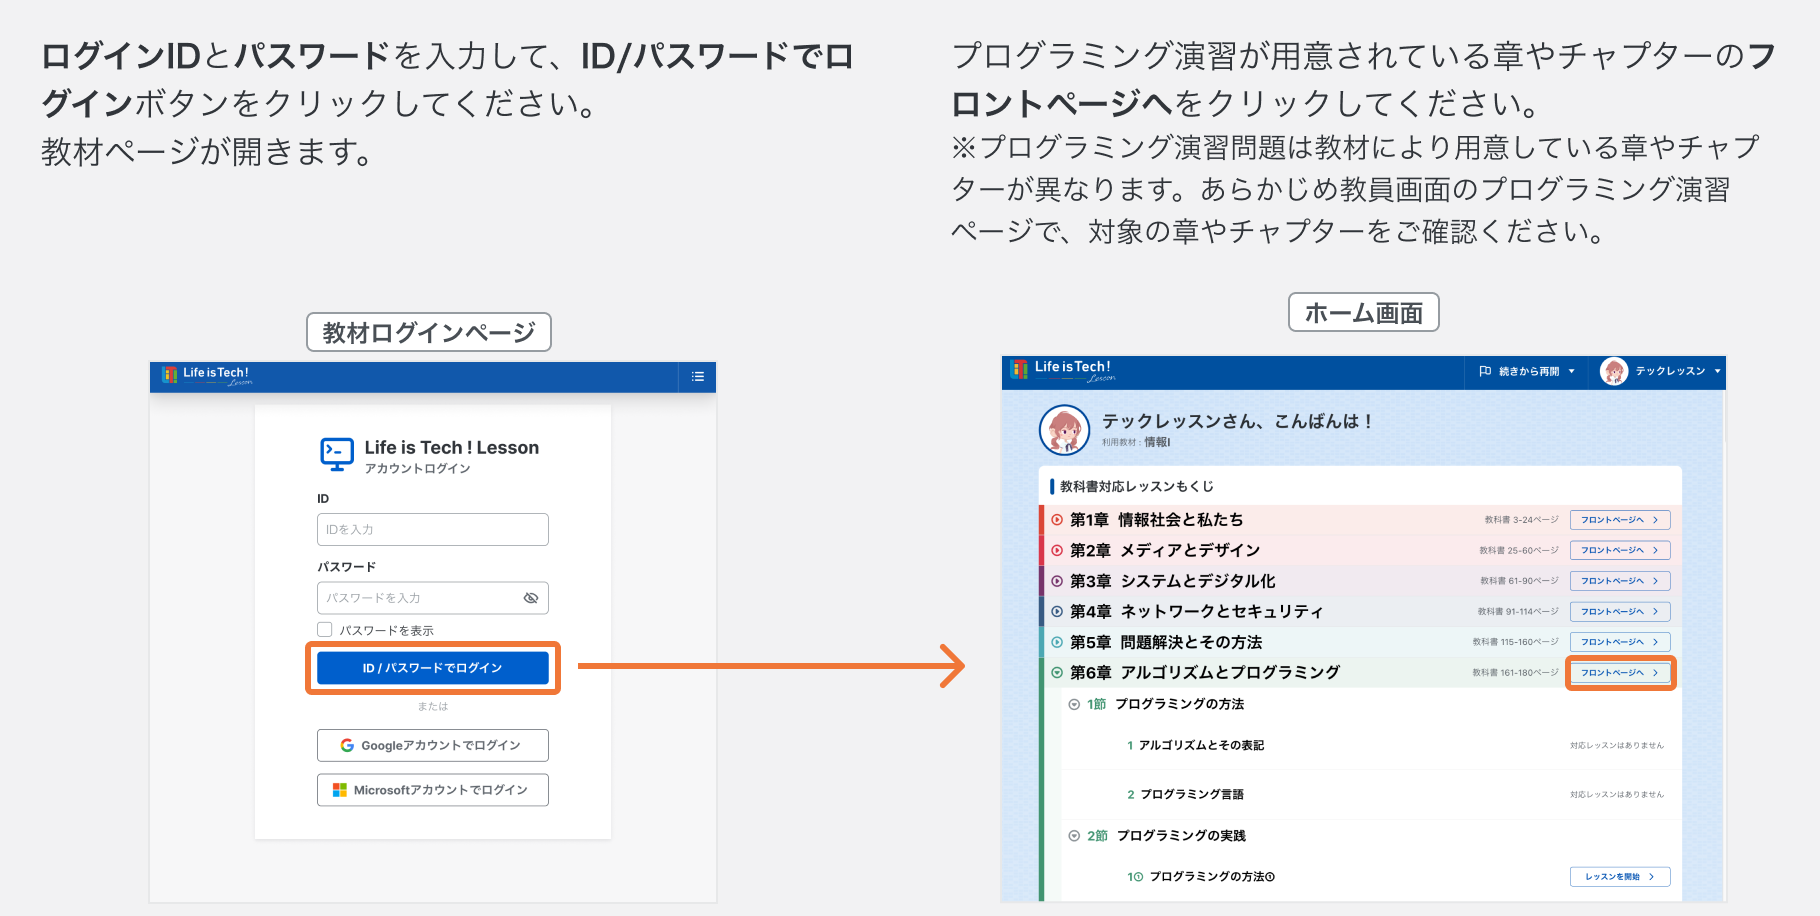
Task: Click the アカウントログイン subtitle
Action: pyautogui.click(x=417, y=469)
